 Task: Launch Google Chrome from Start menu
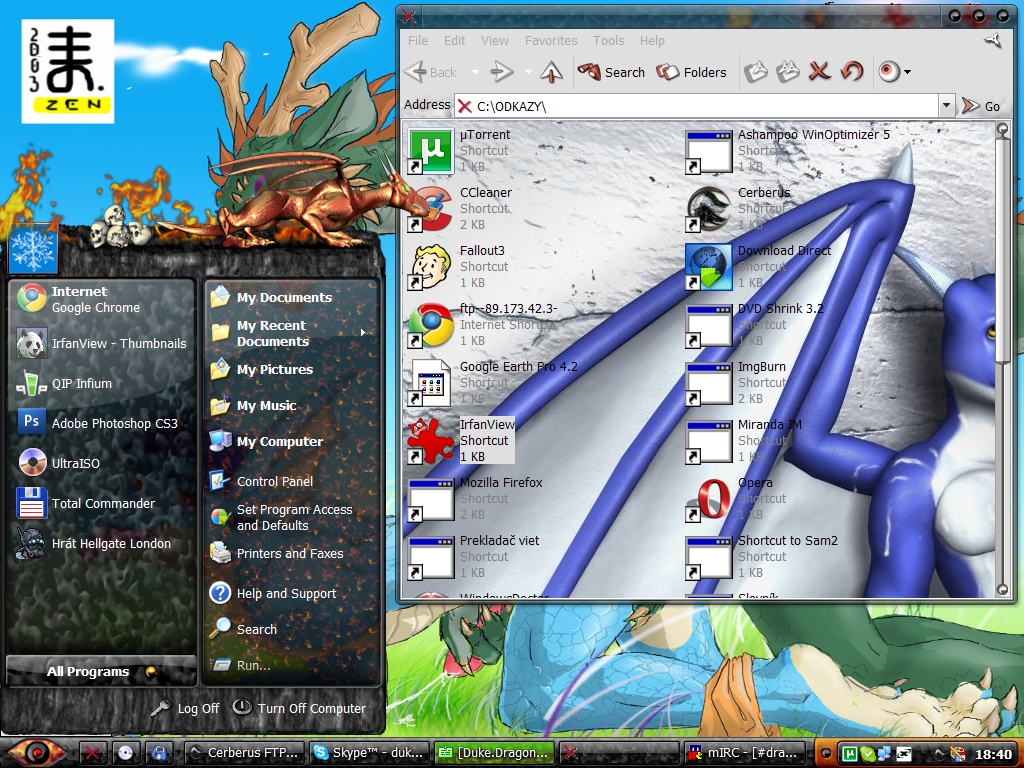click(x=101, y=299)
